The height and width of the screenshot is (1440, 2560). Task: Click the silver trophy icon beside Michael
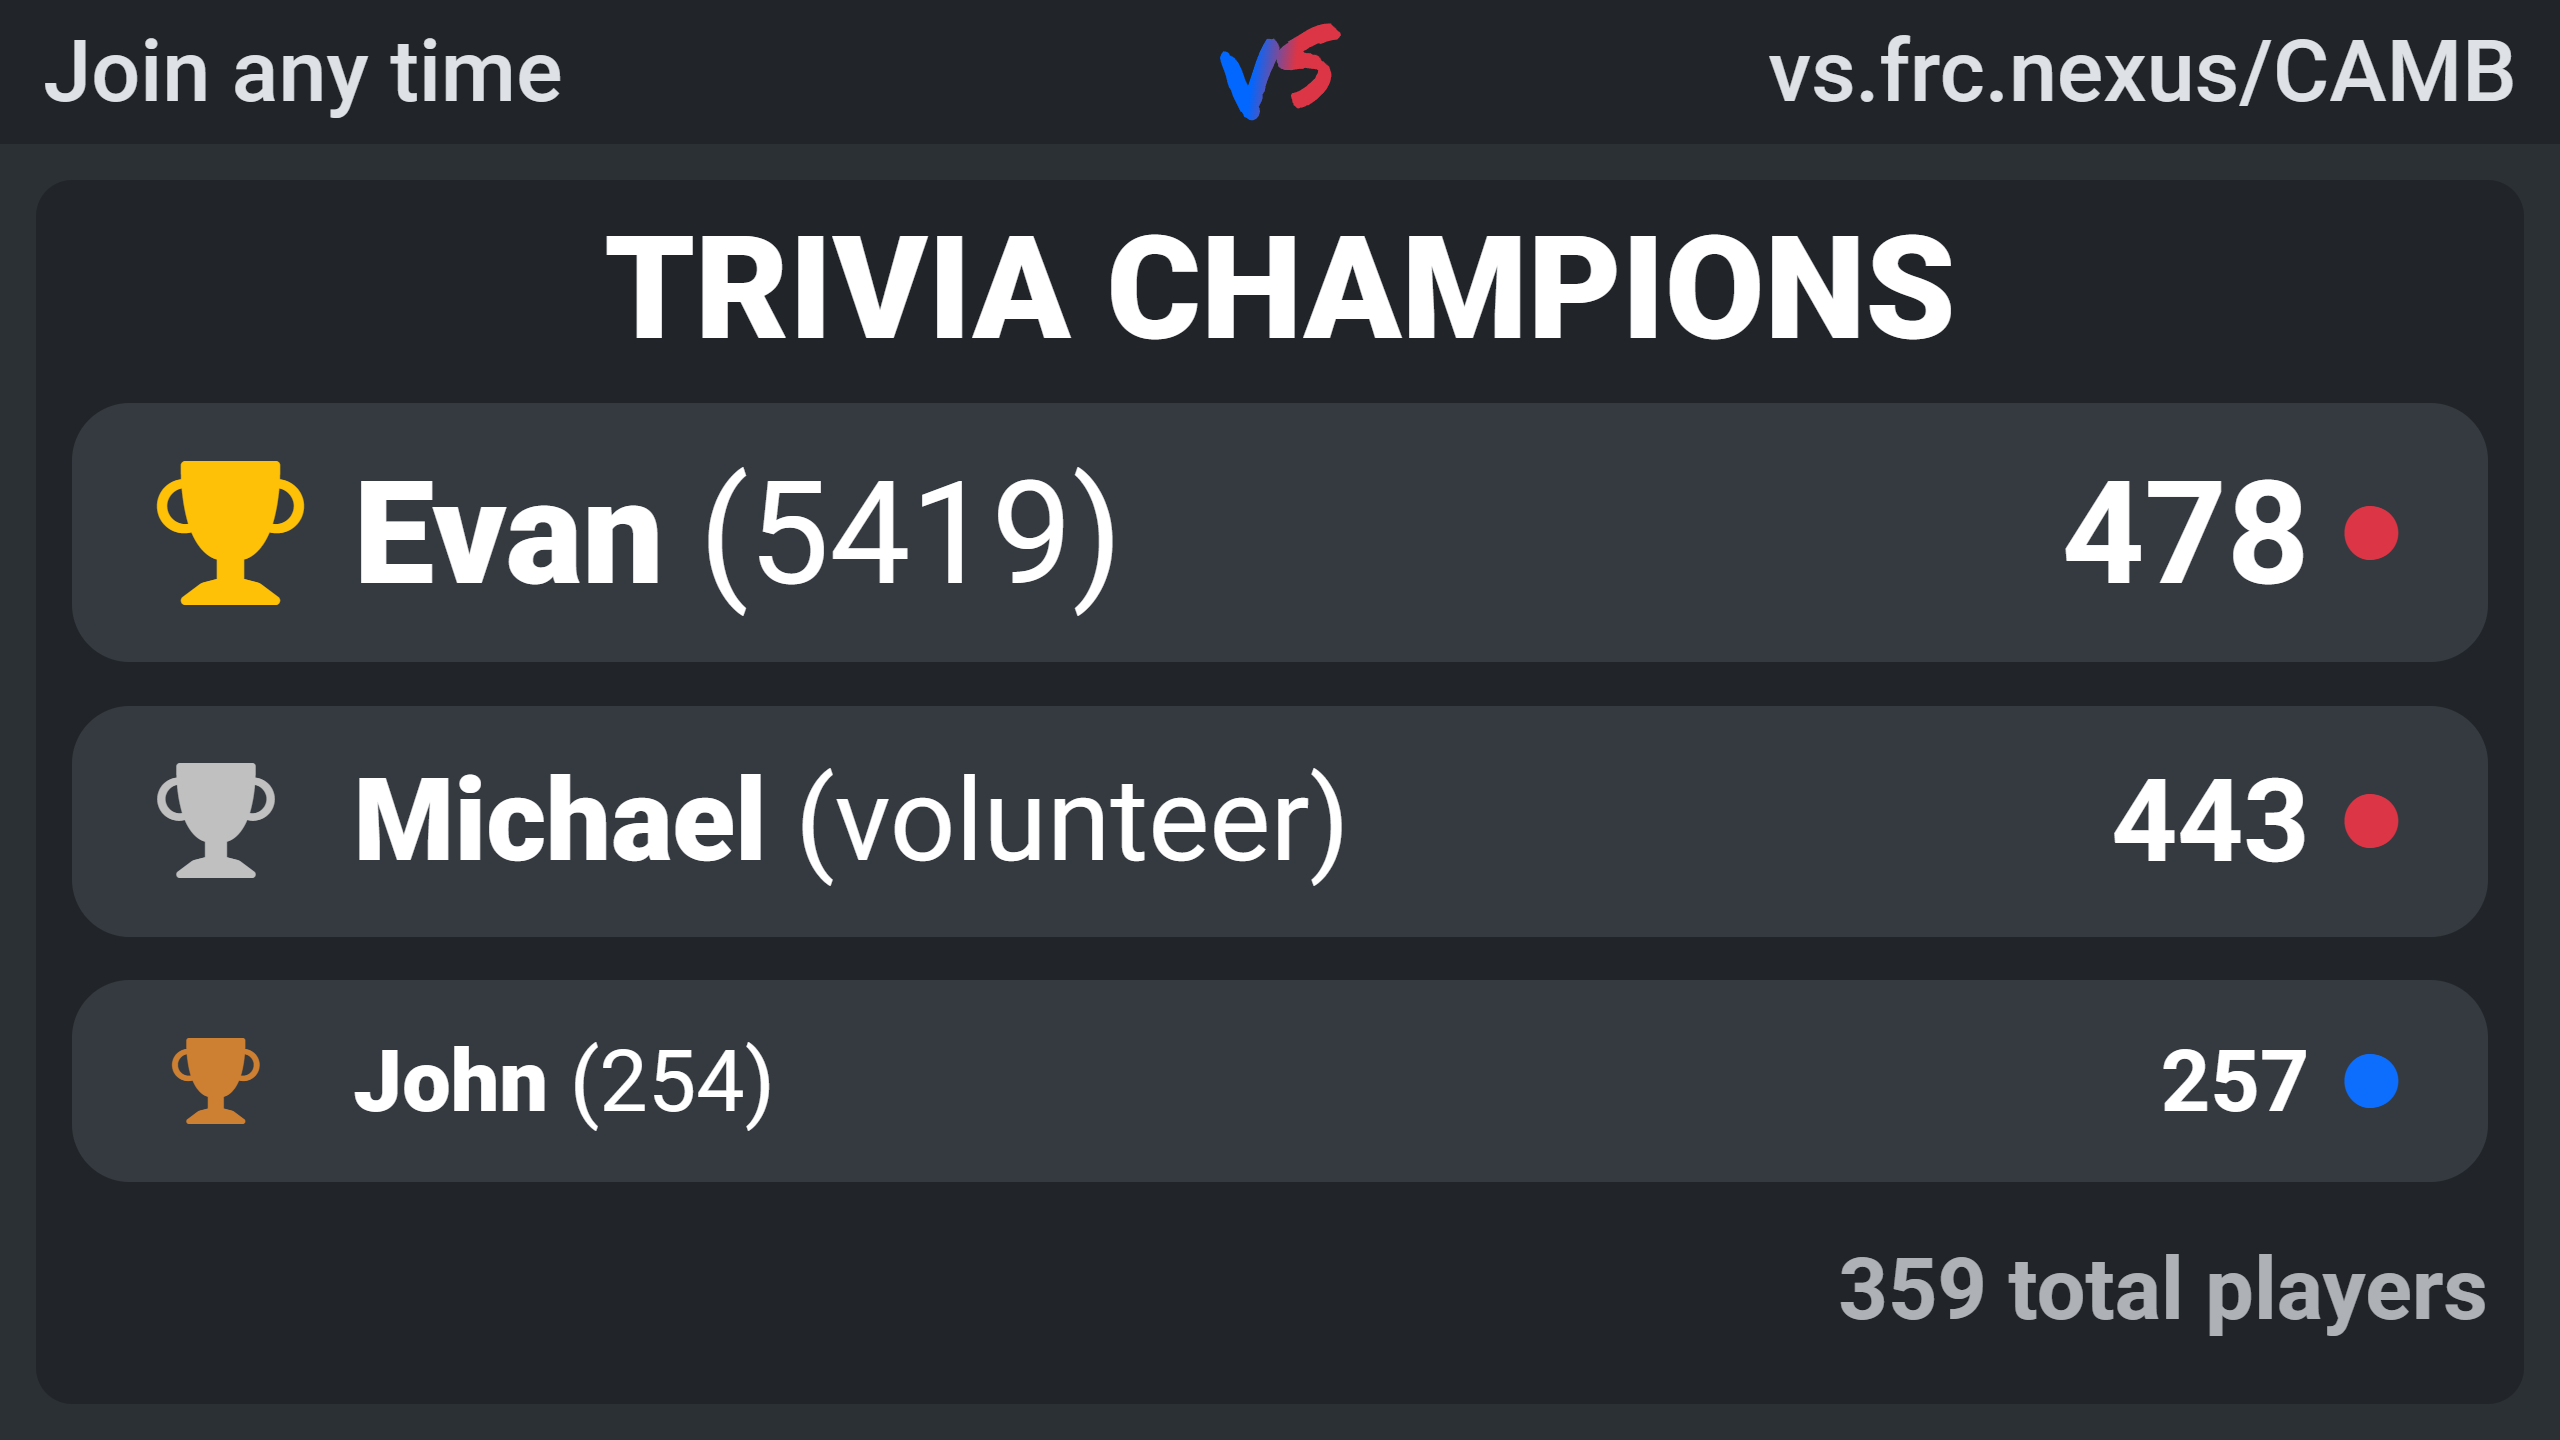coord(216,820)
